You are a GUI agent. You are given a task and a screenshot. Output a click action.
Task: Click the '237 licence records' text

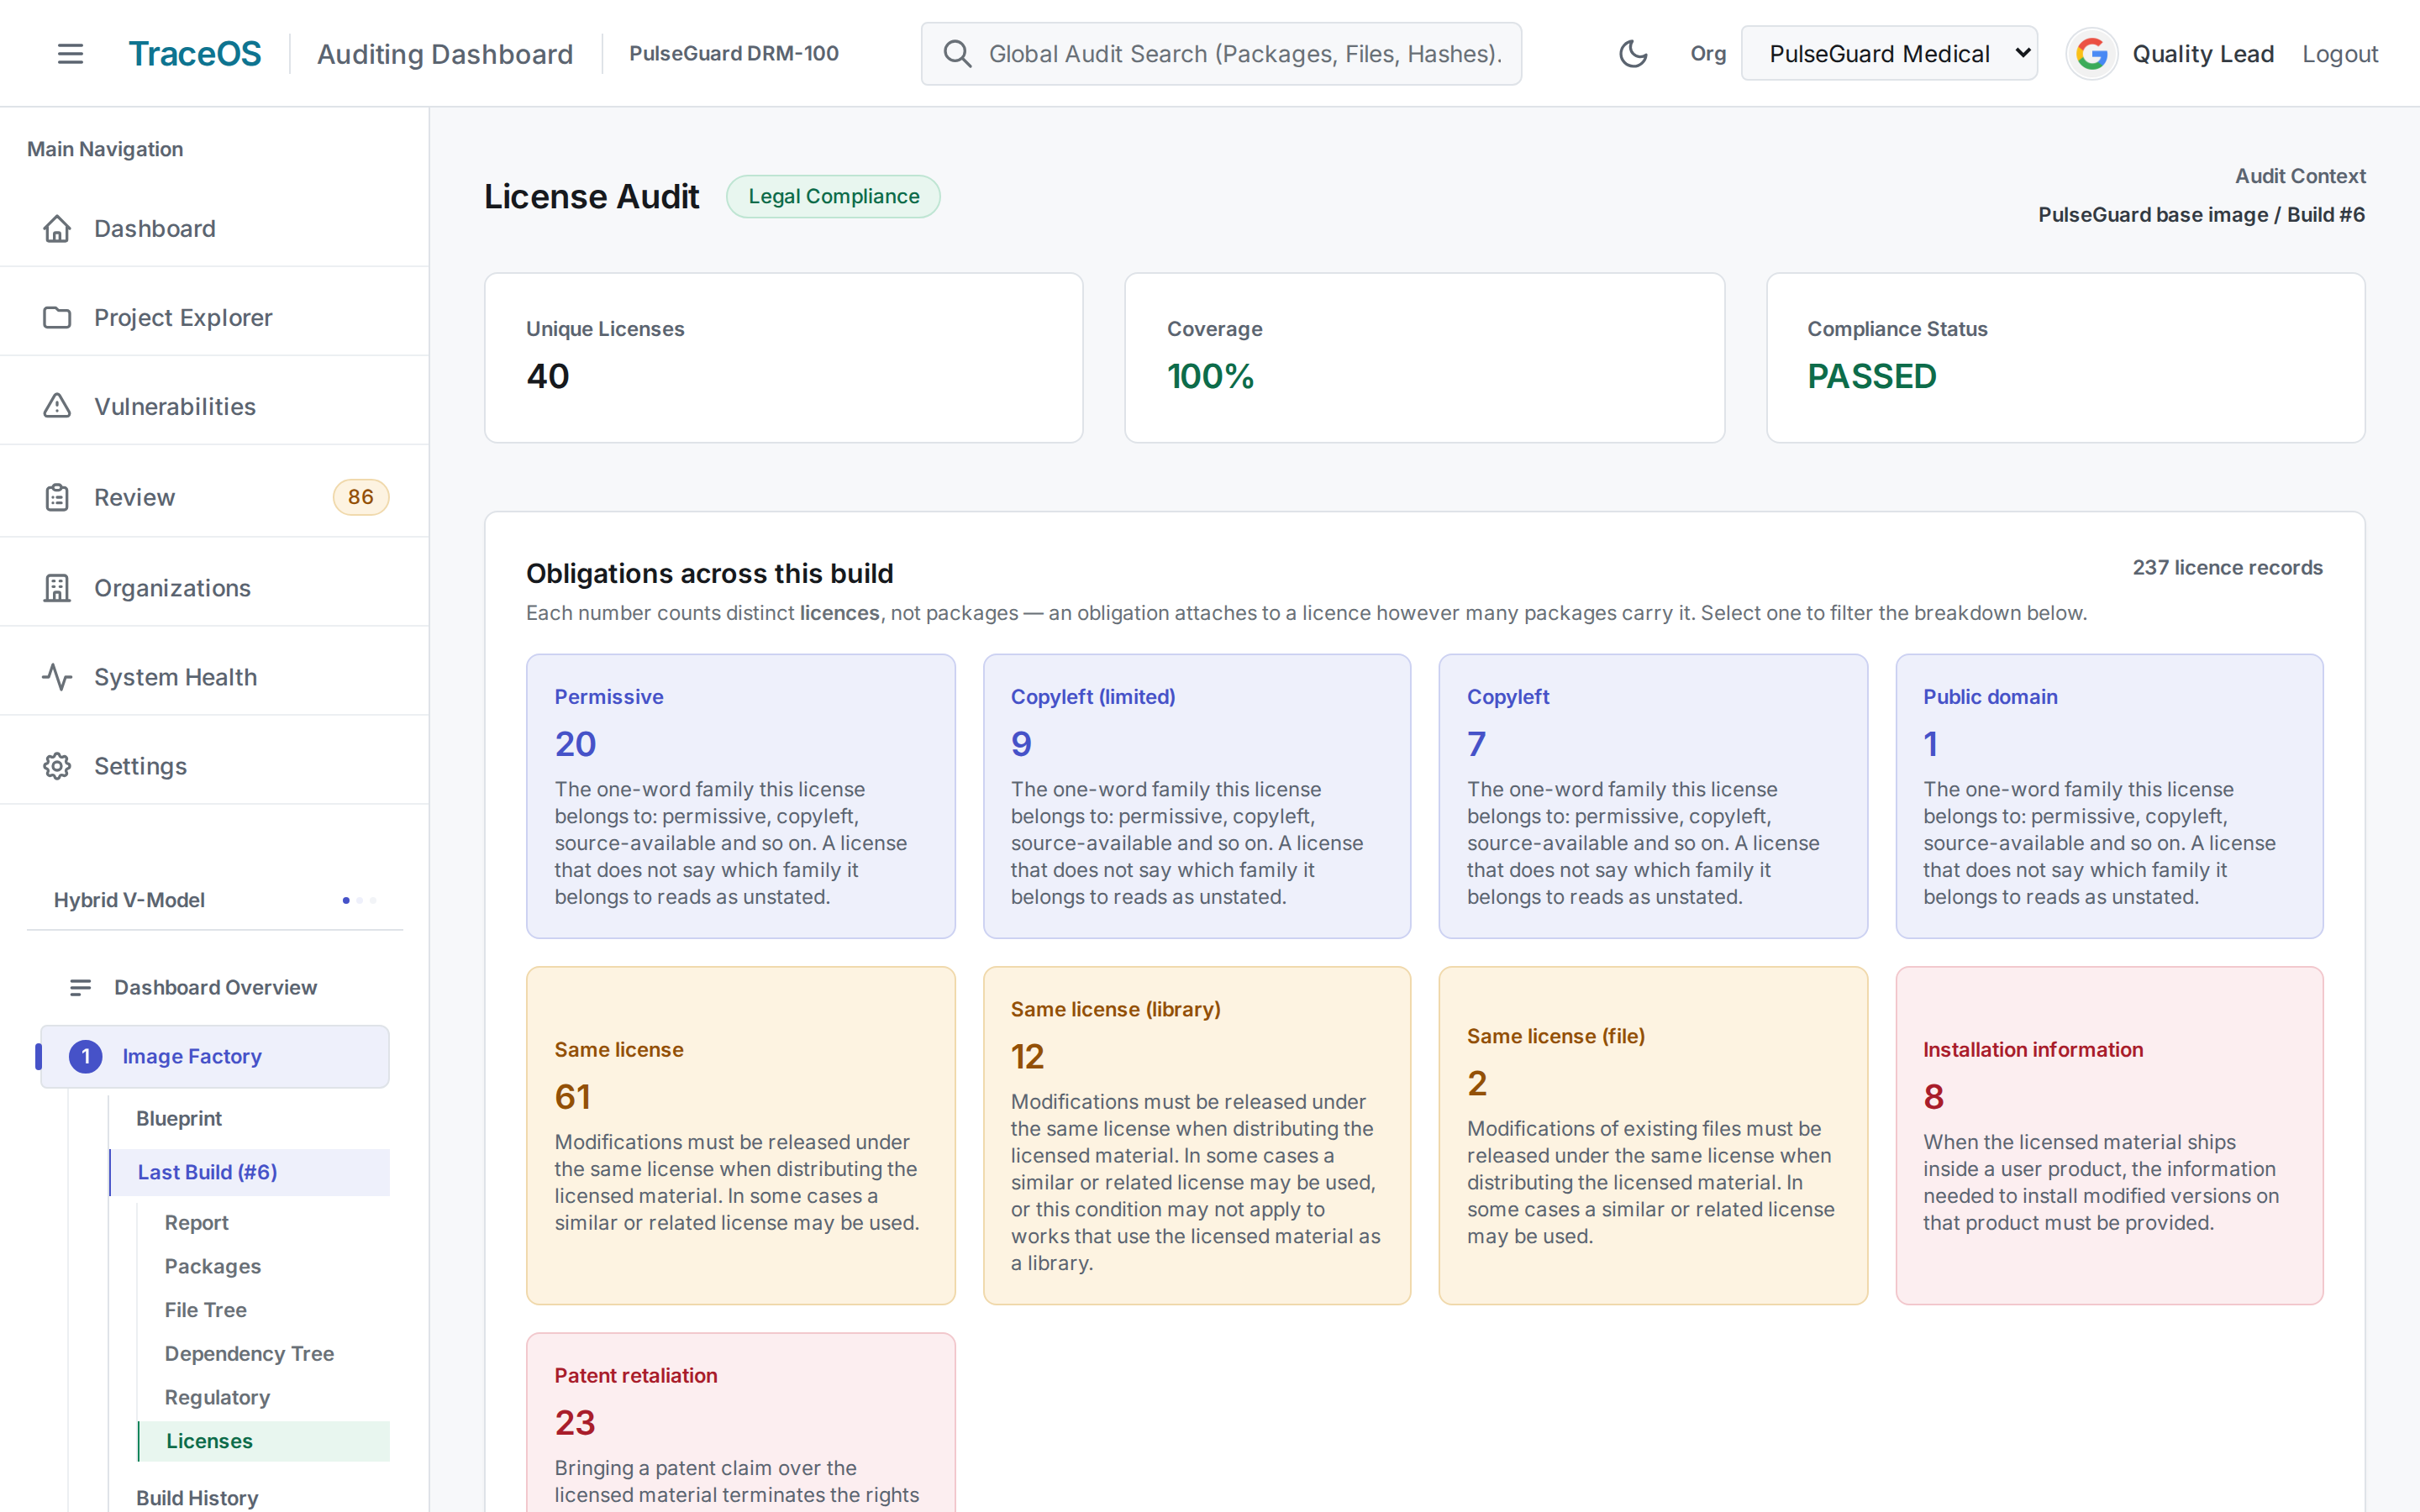[2227, 568]
